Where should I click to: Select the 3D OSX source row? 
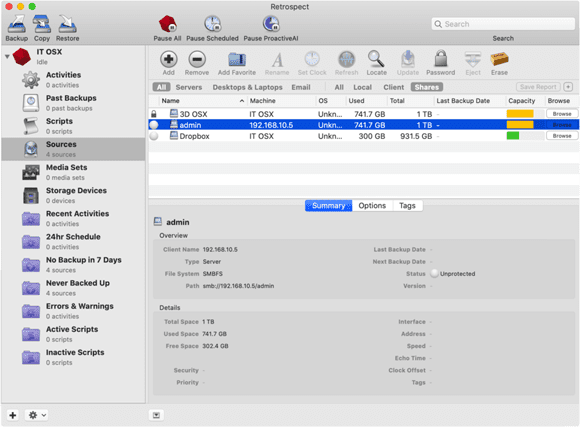363,114
